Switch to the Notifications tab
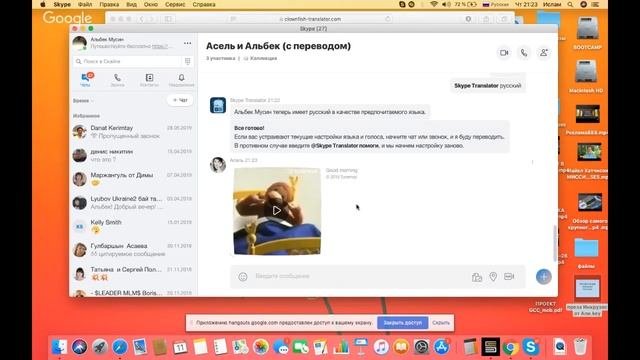 [181, 80]
